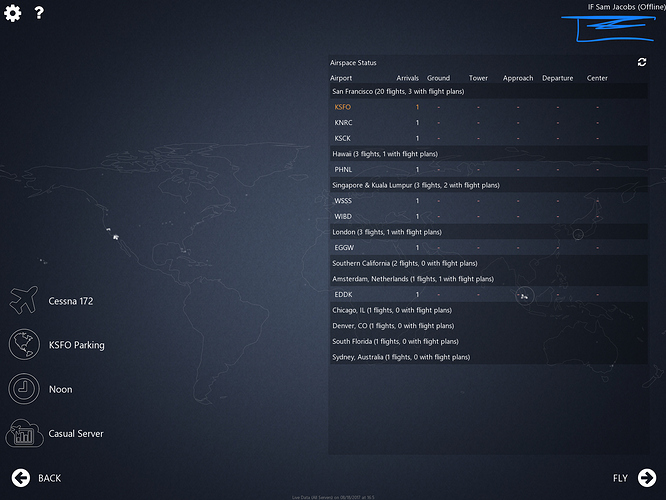The height and width of the screenshot is (500, 666).
Task: Click the cloud server icon
Action: point(24,433)
